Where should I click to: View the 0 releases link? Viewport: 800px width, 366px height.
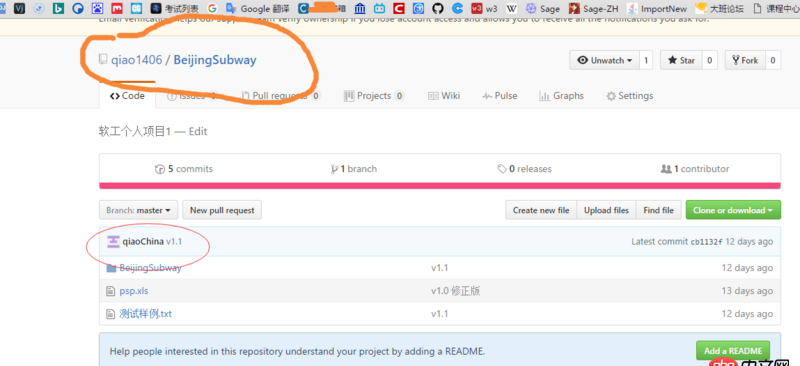click(524, 169)
